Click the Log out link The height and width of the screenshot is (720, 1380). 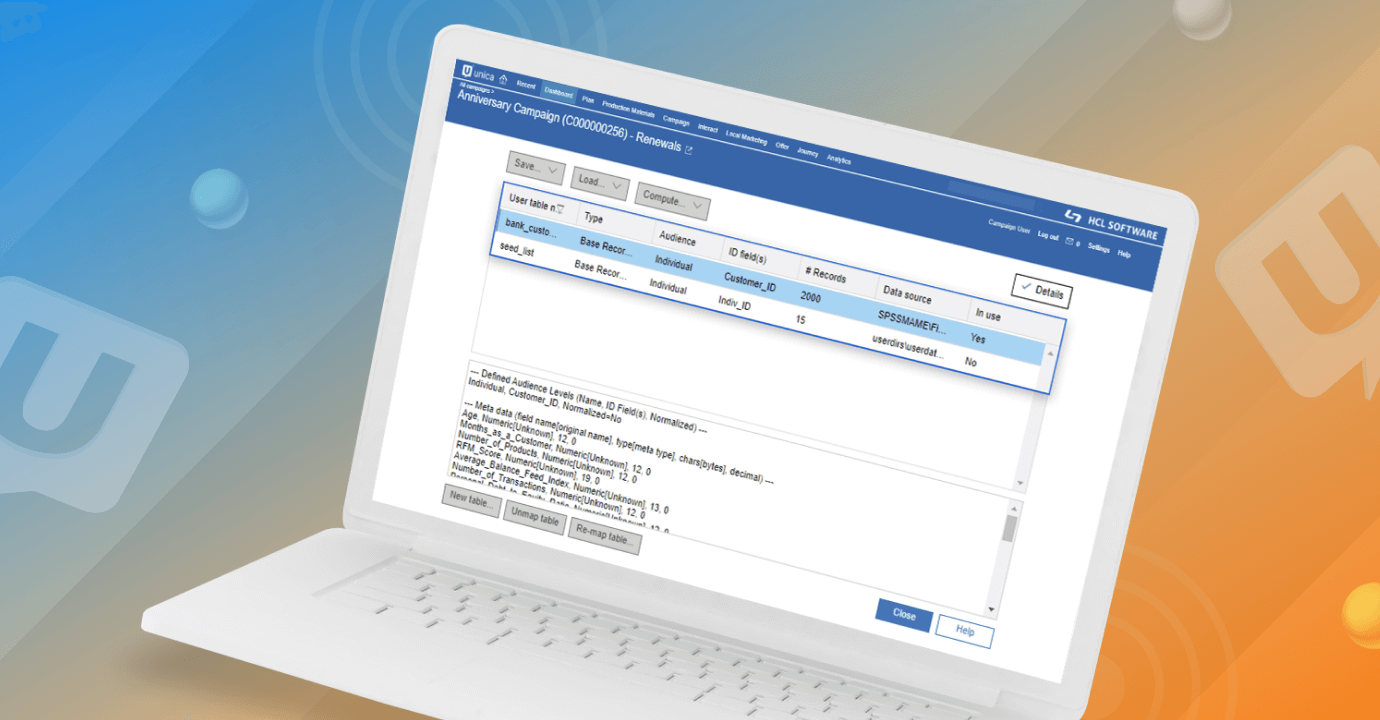(1047, 237)
